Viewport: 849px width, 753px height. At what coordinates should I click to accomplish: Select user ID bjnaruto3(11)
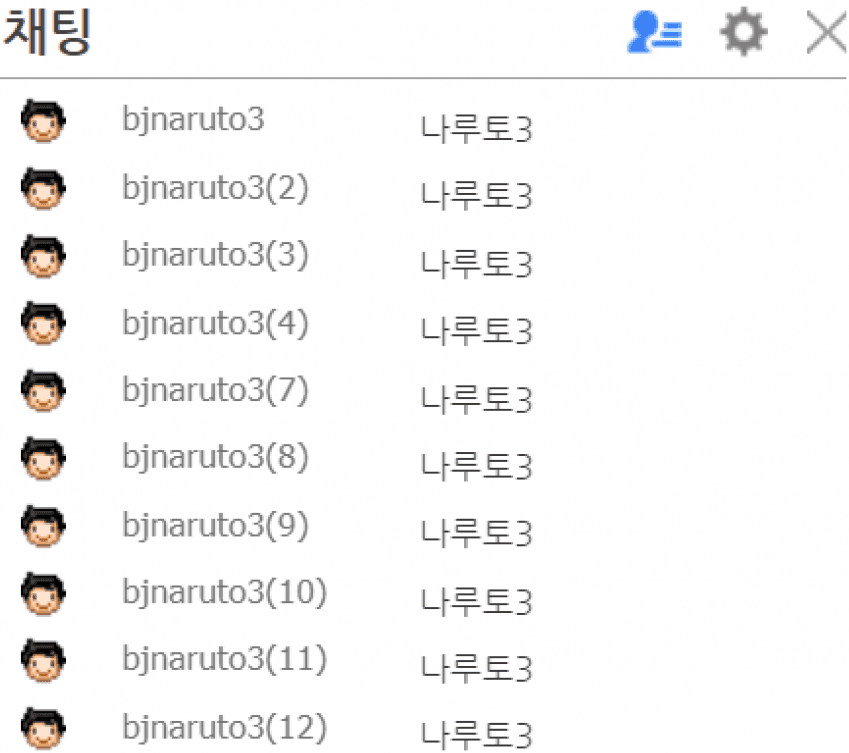pos(225,660)
